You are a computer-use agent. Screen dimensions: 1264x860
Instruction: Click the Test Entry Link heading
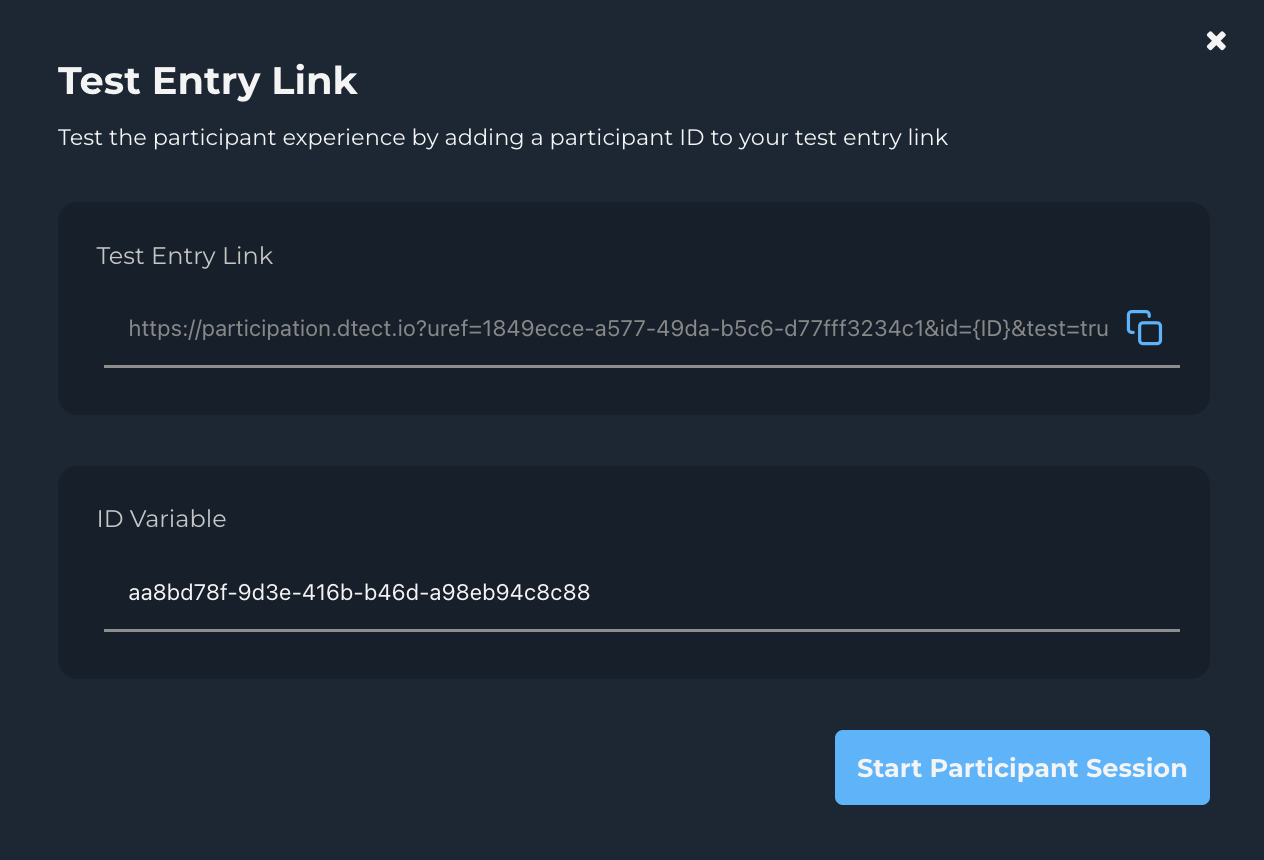184,256
